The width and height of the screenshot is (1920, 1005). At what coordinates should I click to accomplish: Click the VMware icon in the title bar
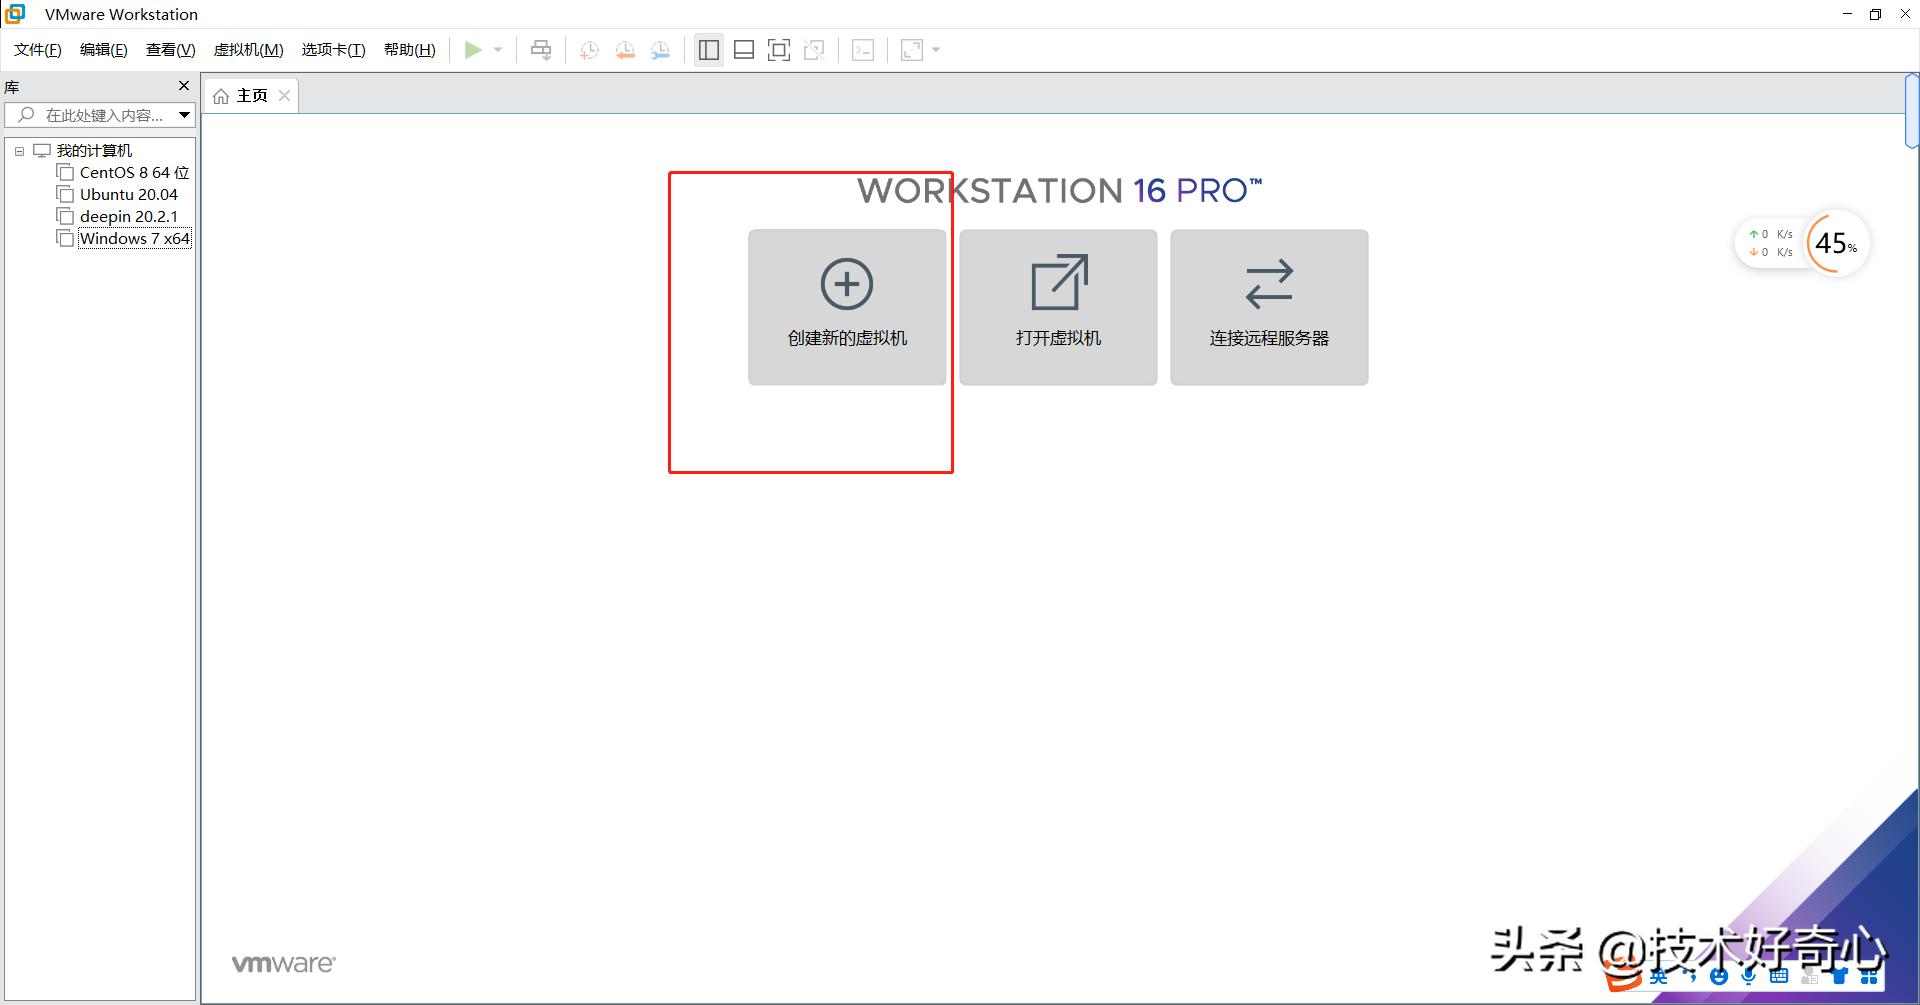pos(15,14)
